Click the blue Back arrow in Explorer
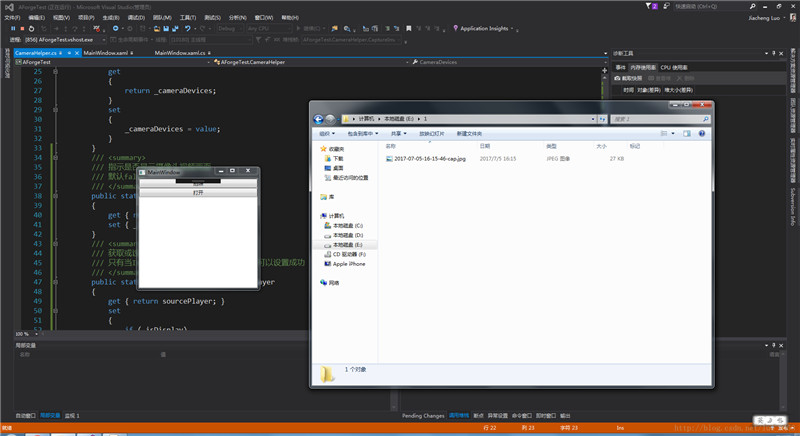This screenshot has height=436, width=800. click(318, 119)
